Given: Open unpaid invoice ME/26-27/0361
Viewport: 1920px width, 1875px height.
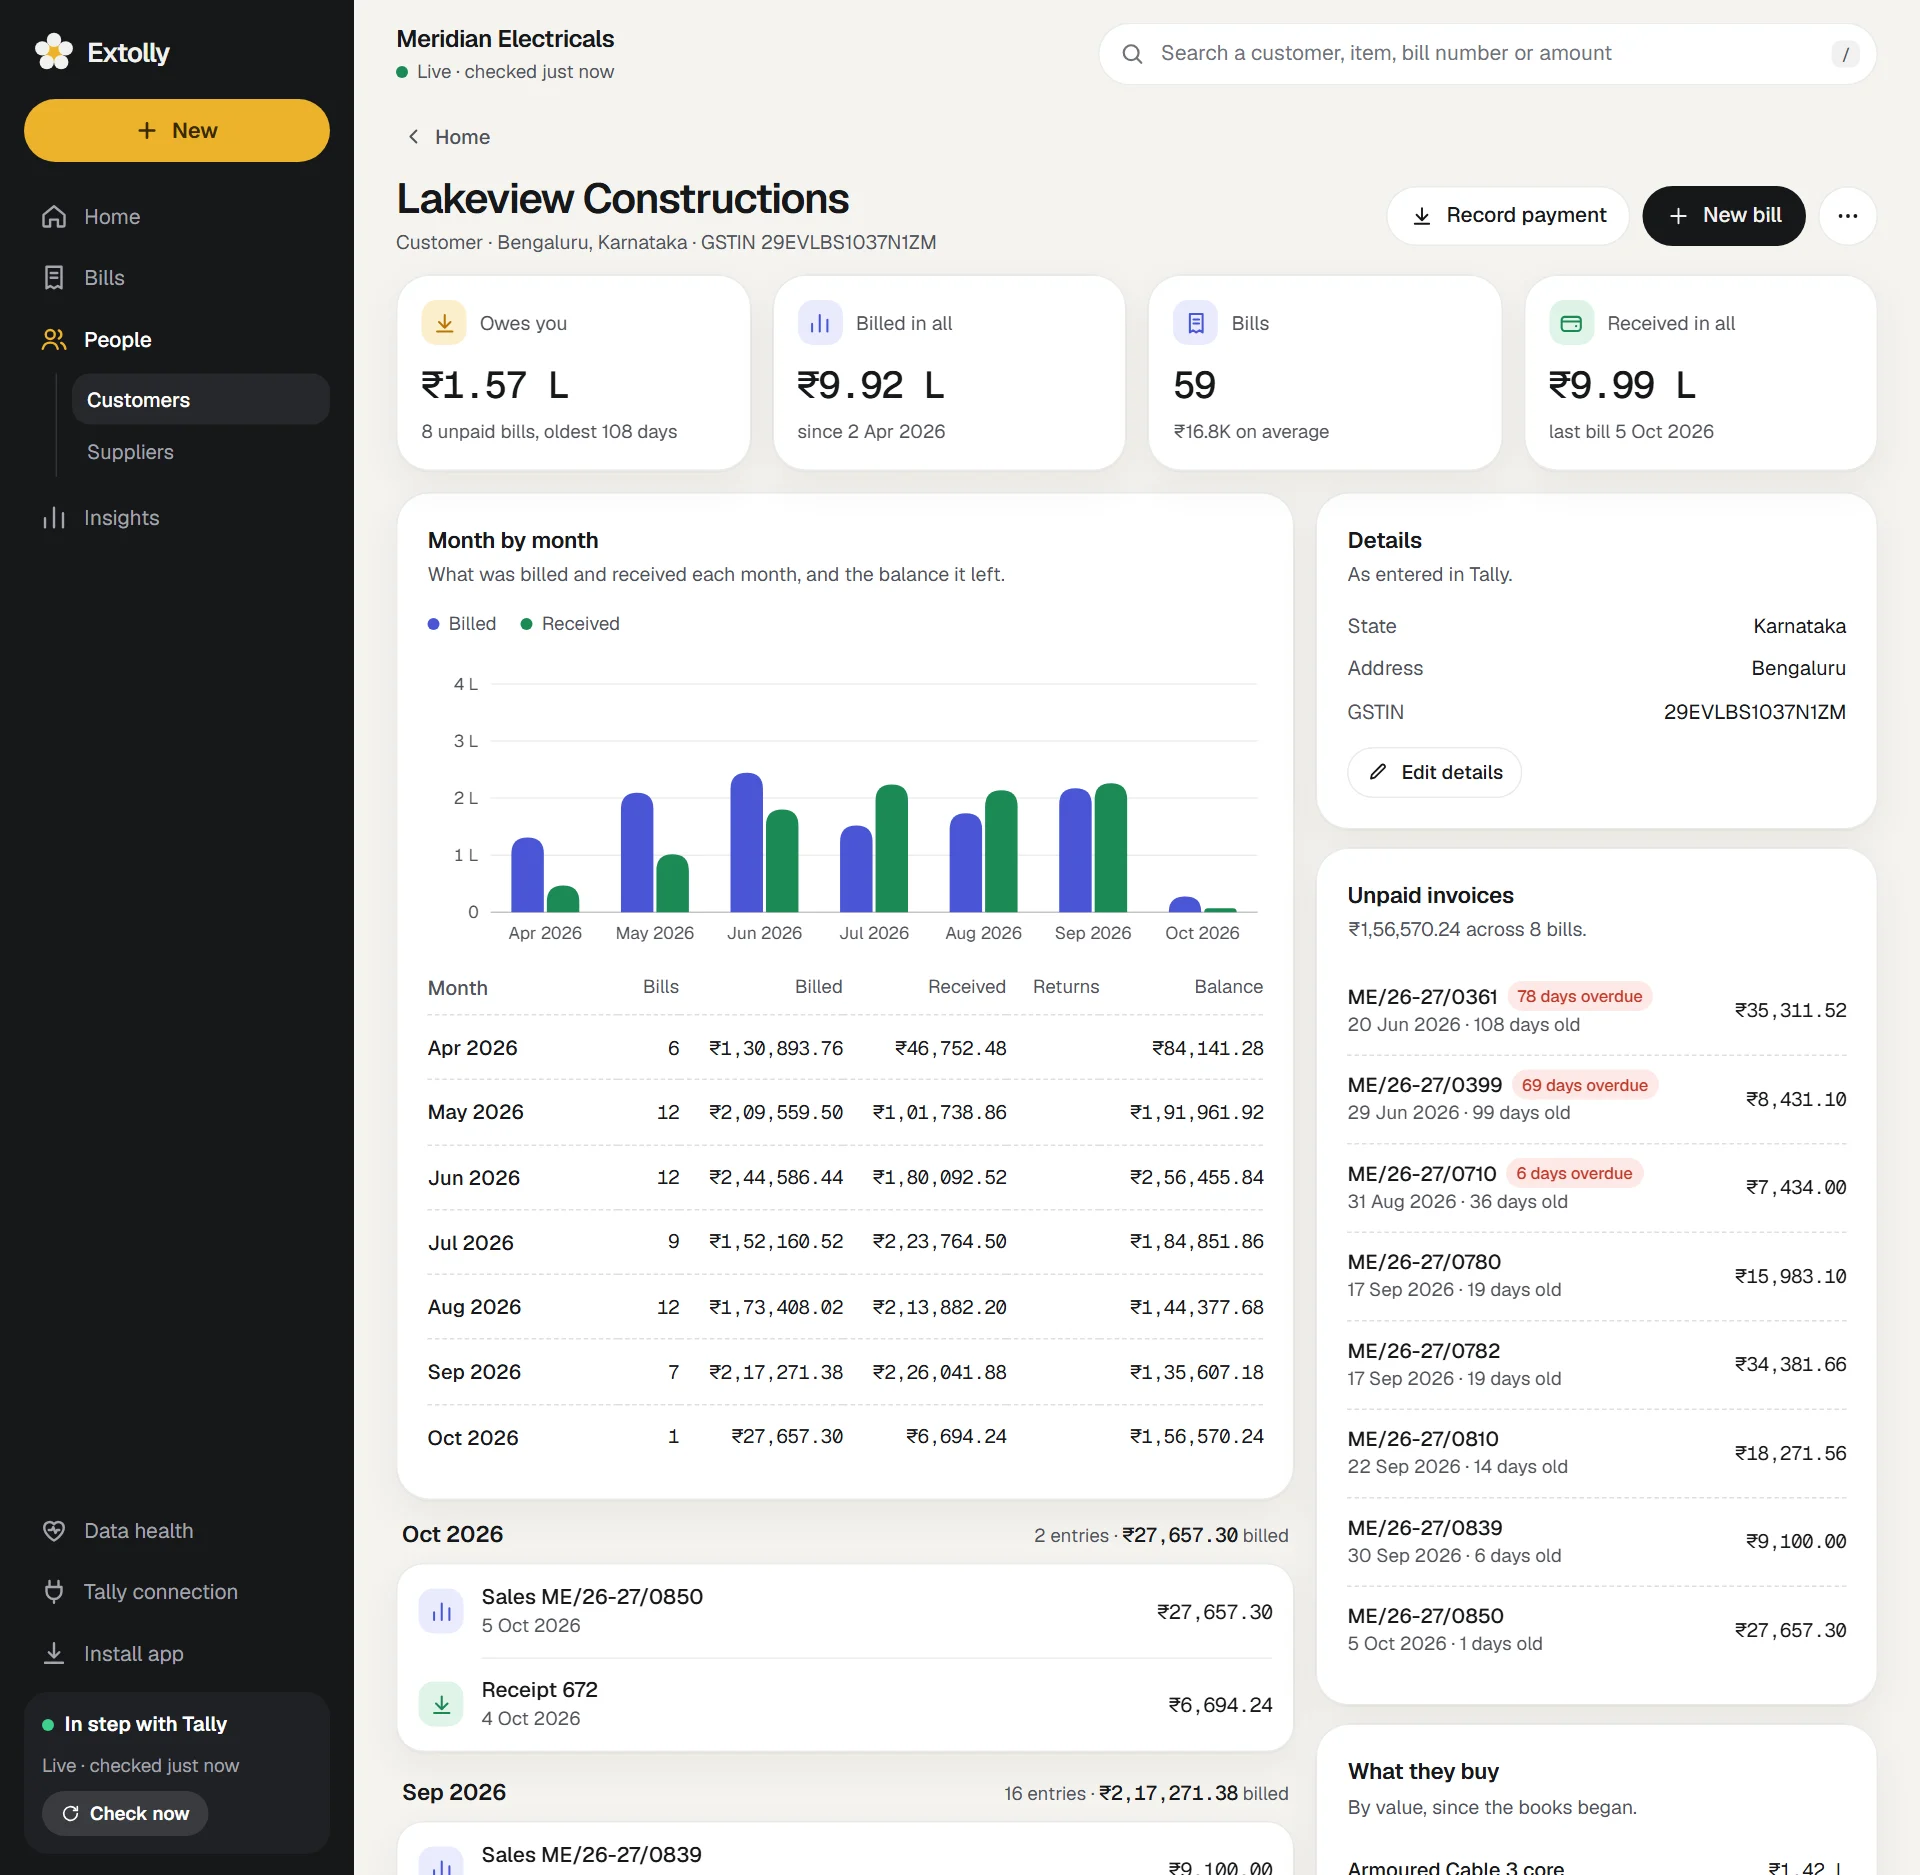Looking at the screenshot, I should coord(1597,1010).
